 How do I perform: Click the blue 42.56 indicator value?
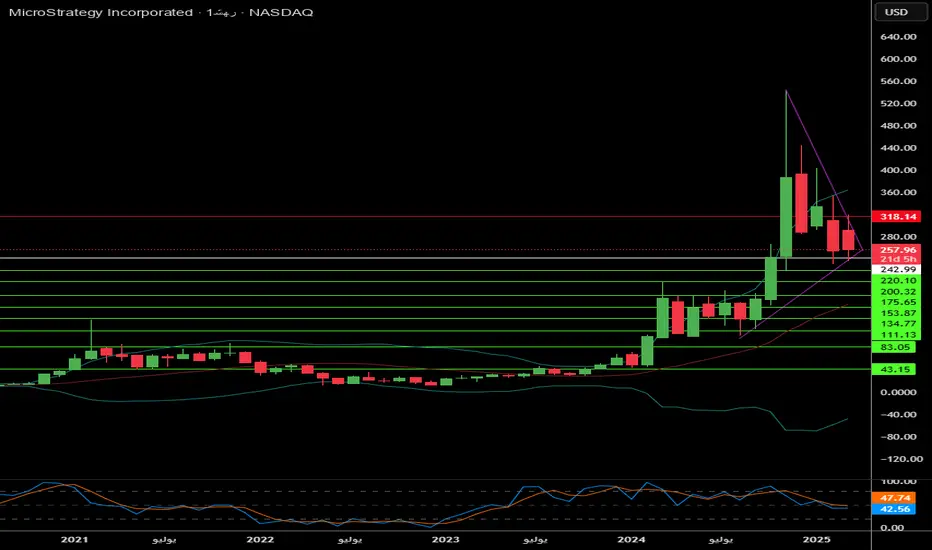click(x=893, y=509)
